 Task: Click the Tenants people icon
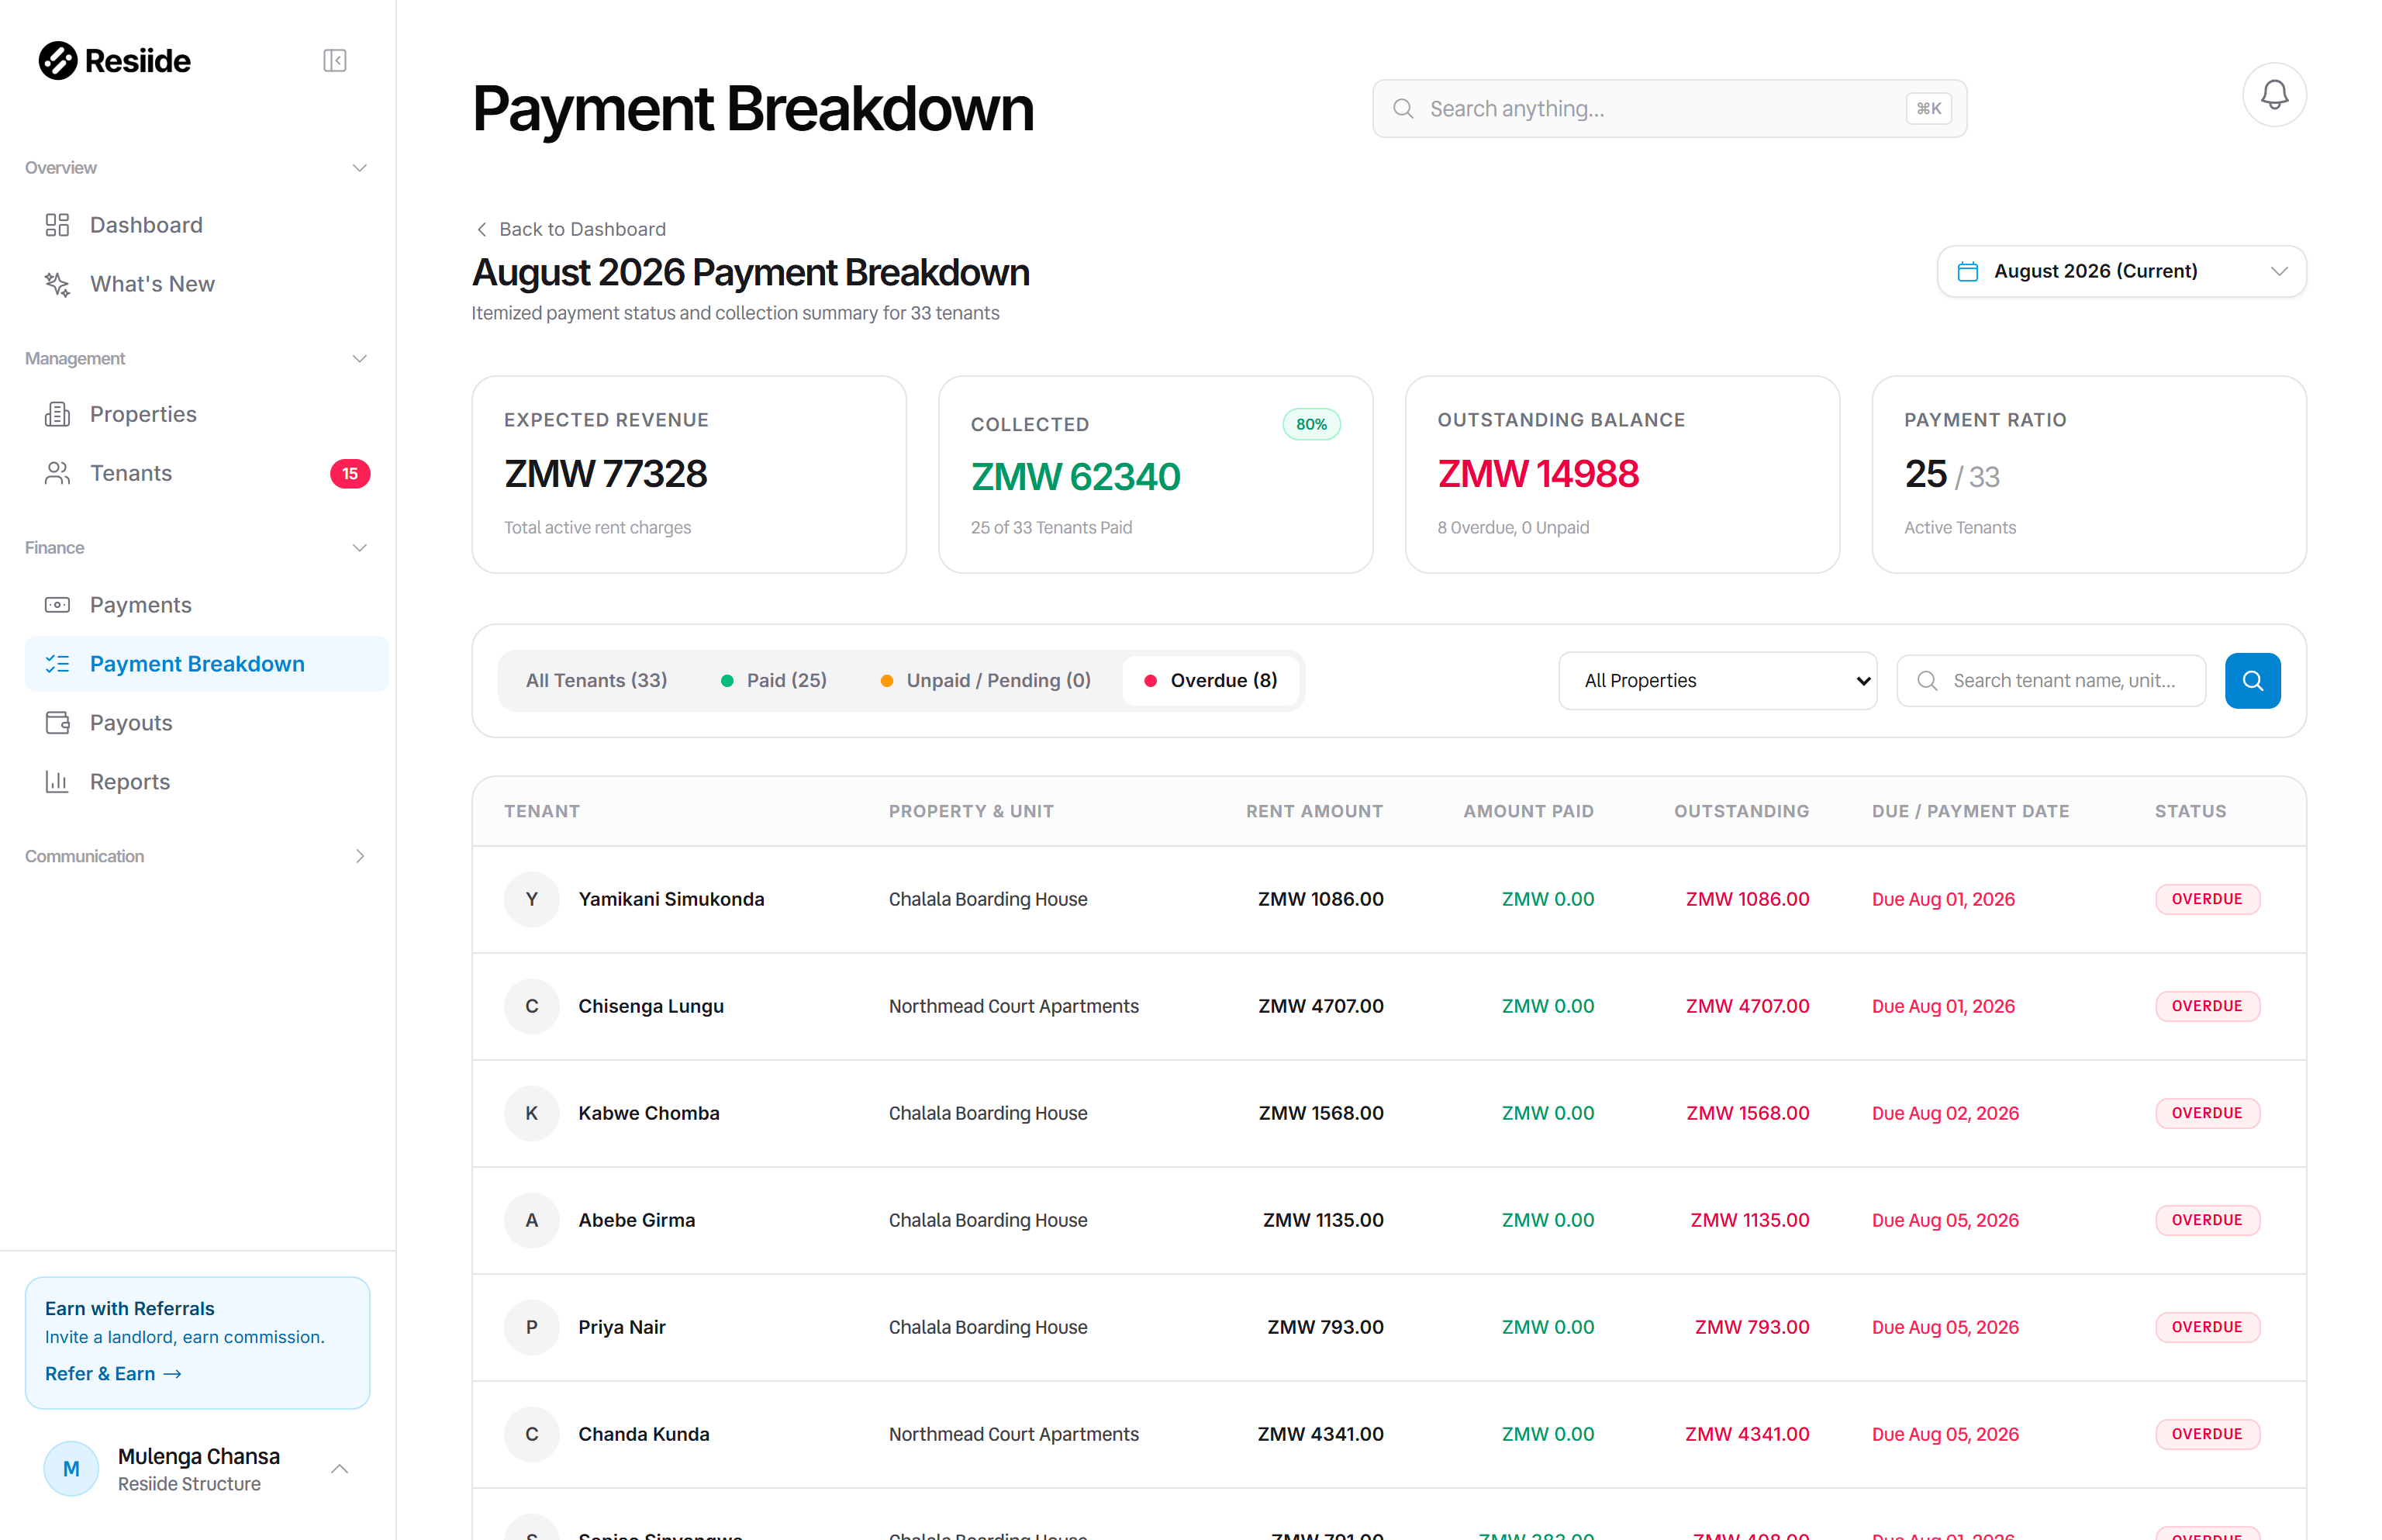point(57,473)
